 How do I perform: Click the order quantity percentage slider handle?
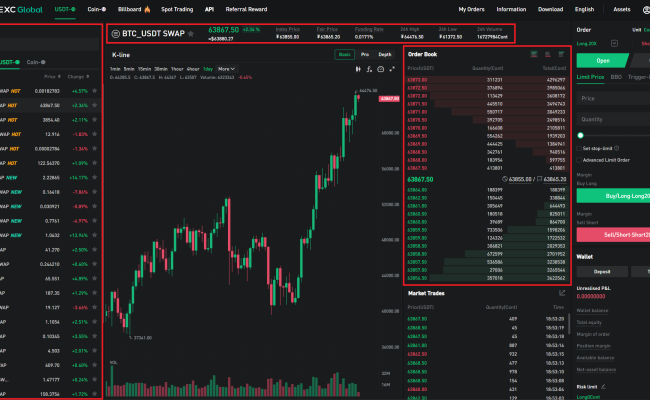pyautogui.click(x=580, y=135)
